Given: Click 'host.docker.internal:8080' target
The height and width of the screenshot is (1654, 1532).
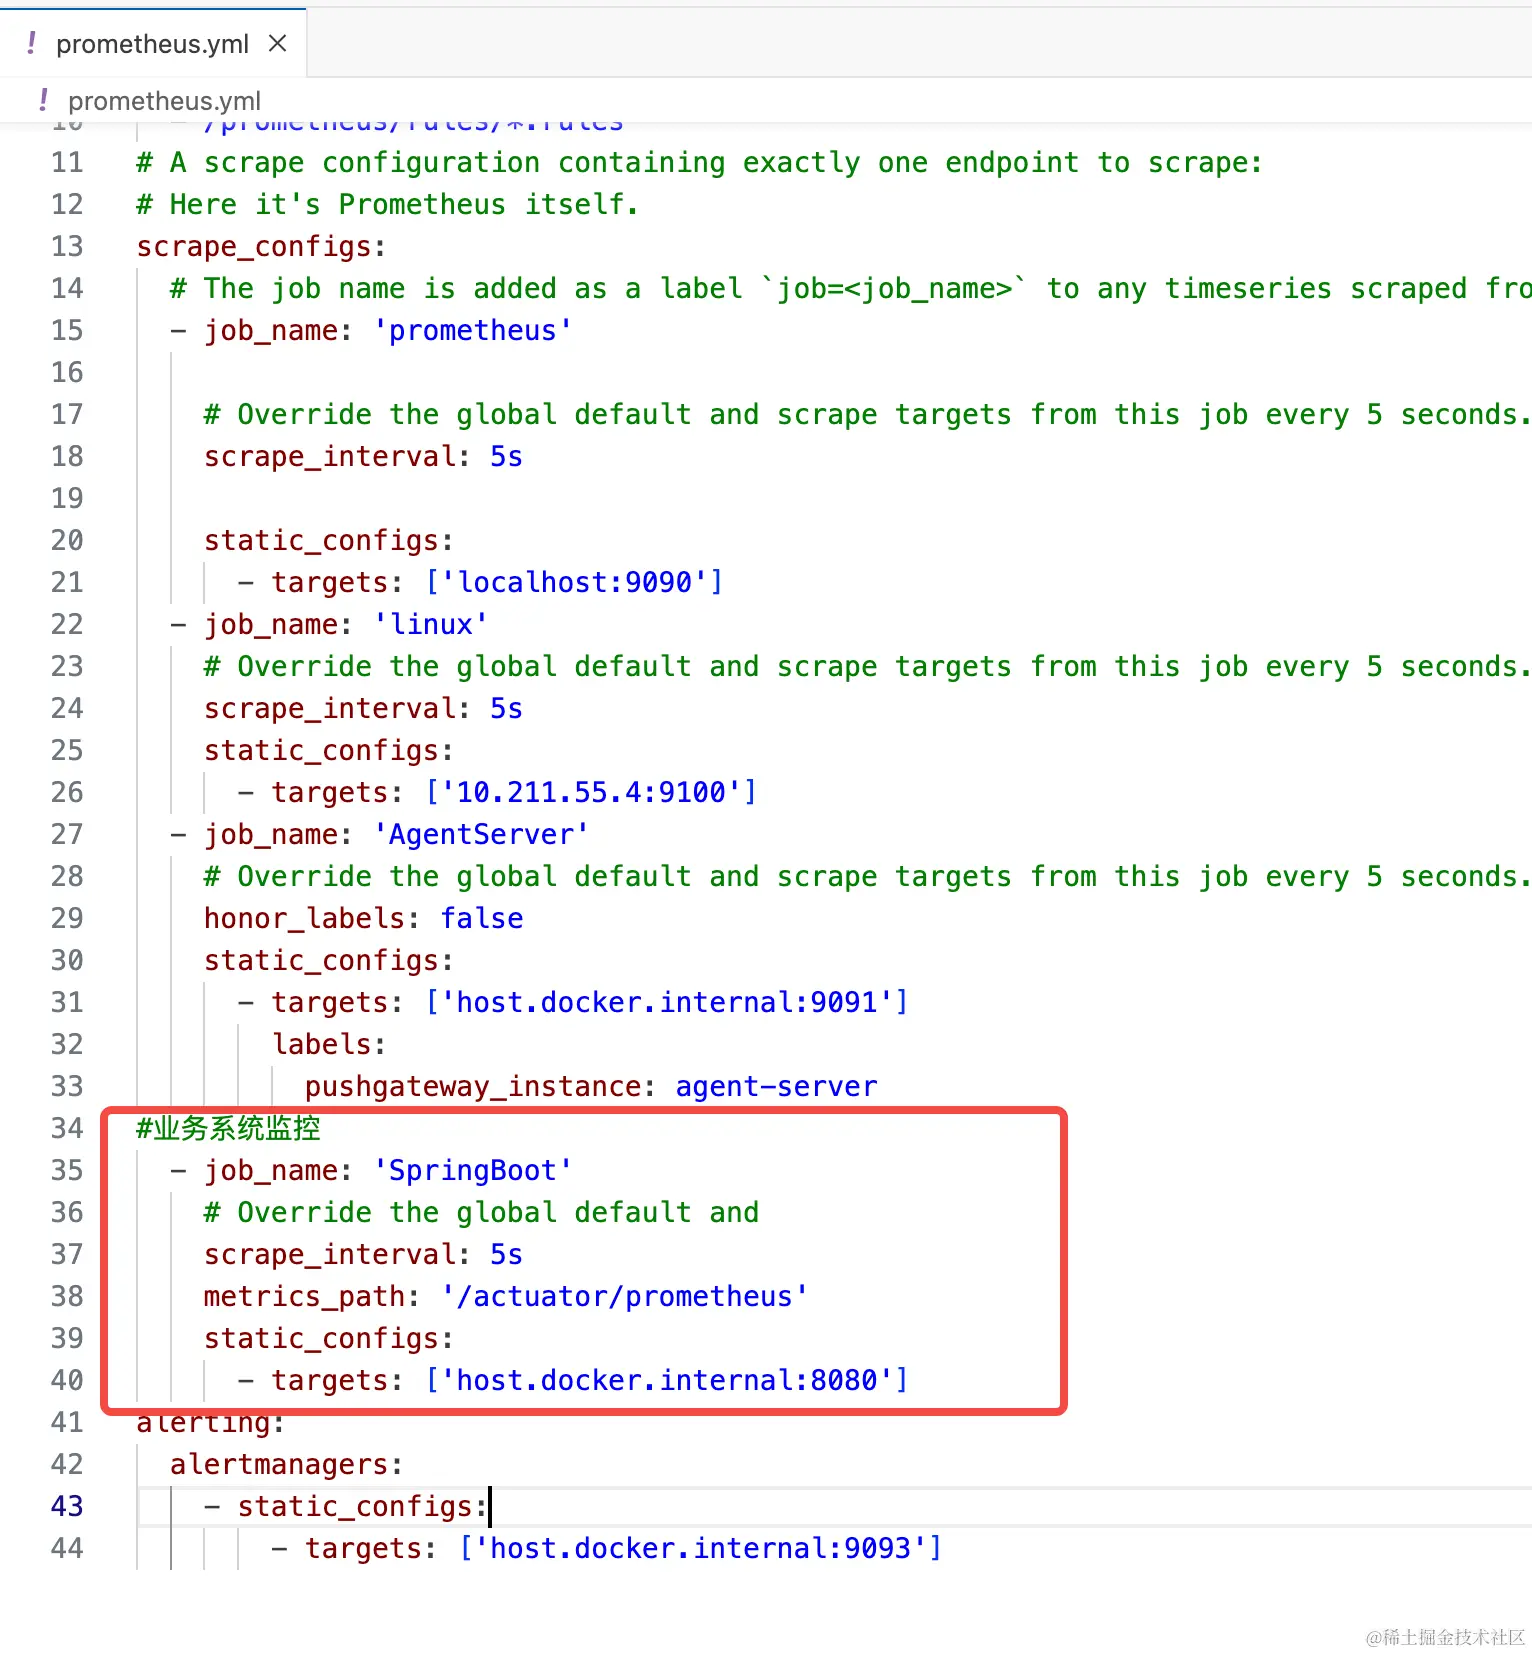Looking at the screenshot, I should coord(667,1380).
